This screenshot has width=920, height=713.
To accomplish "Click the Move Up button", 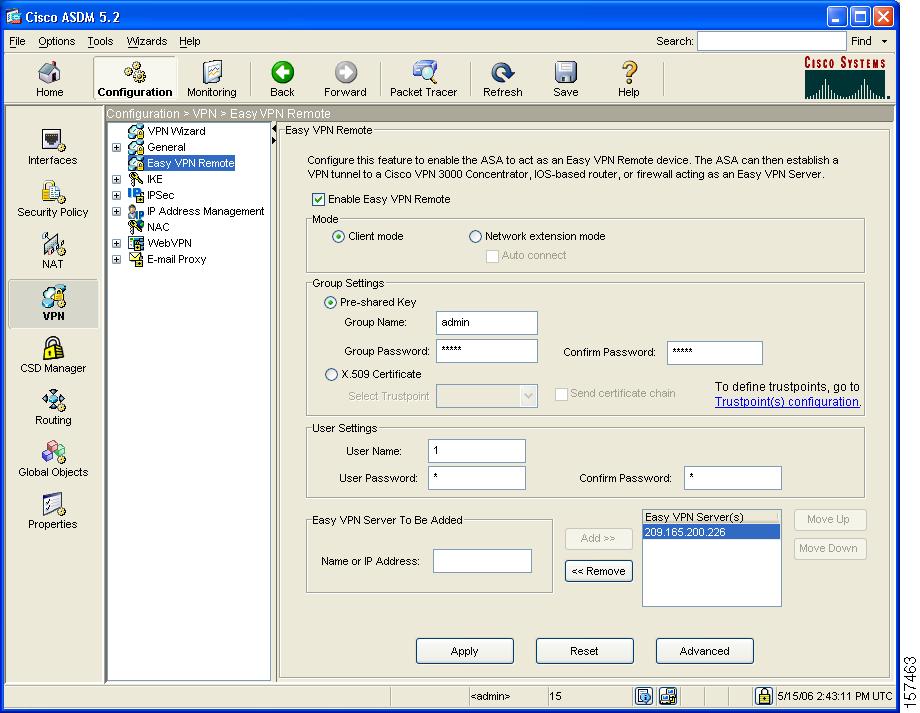I will coord(830,519).
